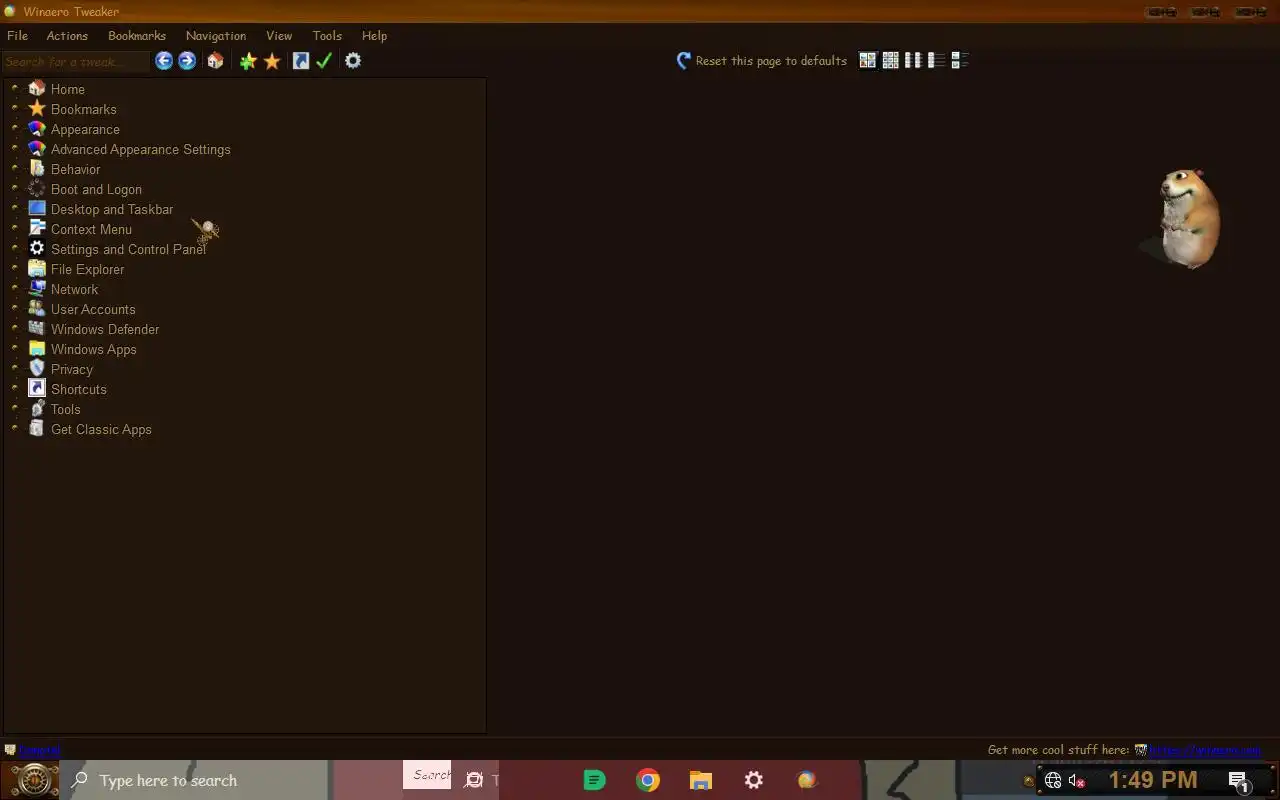
Task: Switch to the tiles view layout button
Action: click(x=960, y=61)
